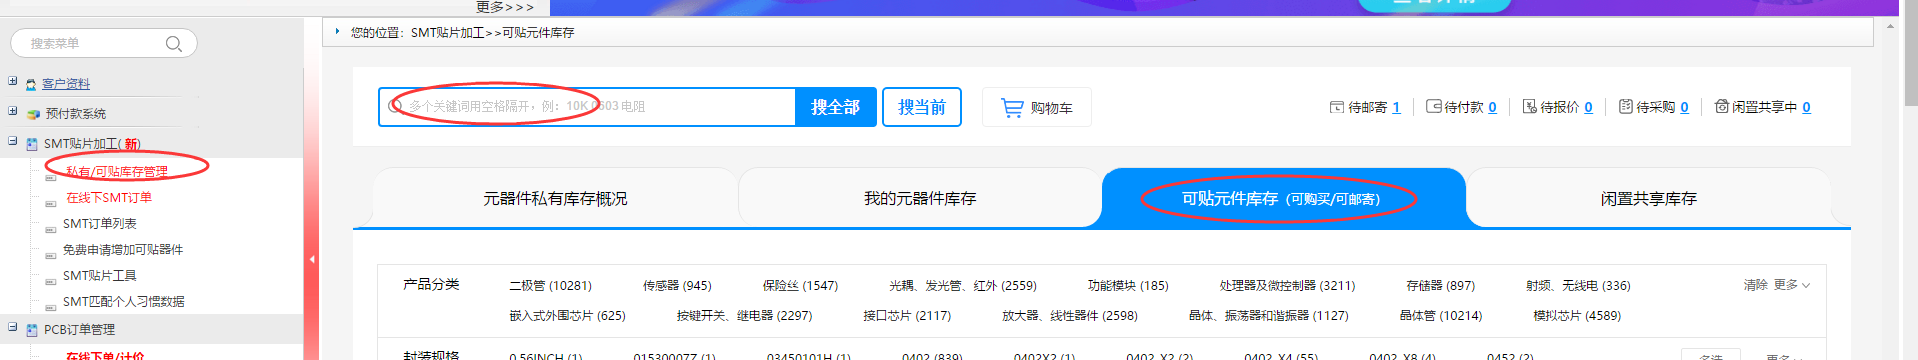This screenshot has height=360, width=1918.
Task: Click the item icon beside SMT订单列表
Action: click(50, 229)
